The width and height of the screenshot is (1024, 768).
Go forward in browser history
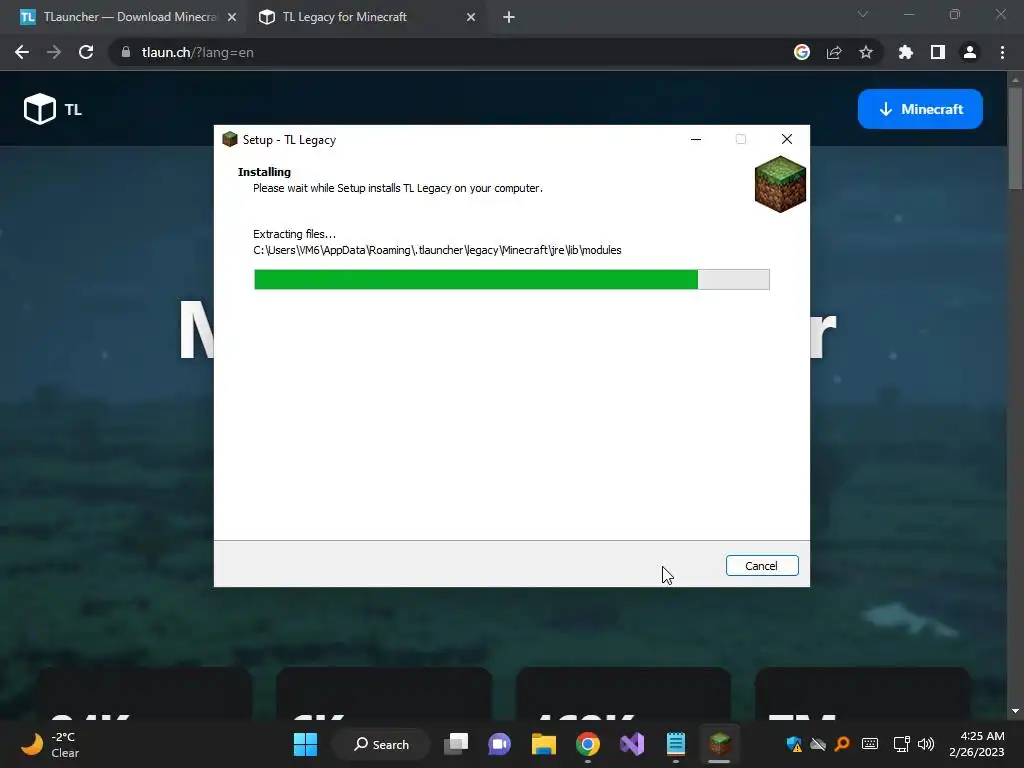click(54, 52)
